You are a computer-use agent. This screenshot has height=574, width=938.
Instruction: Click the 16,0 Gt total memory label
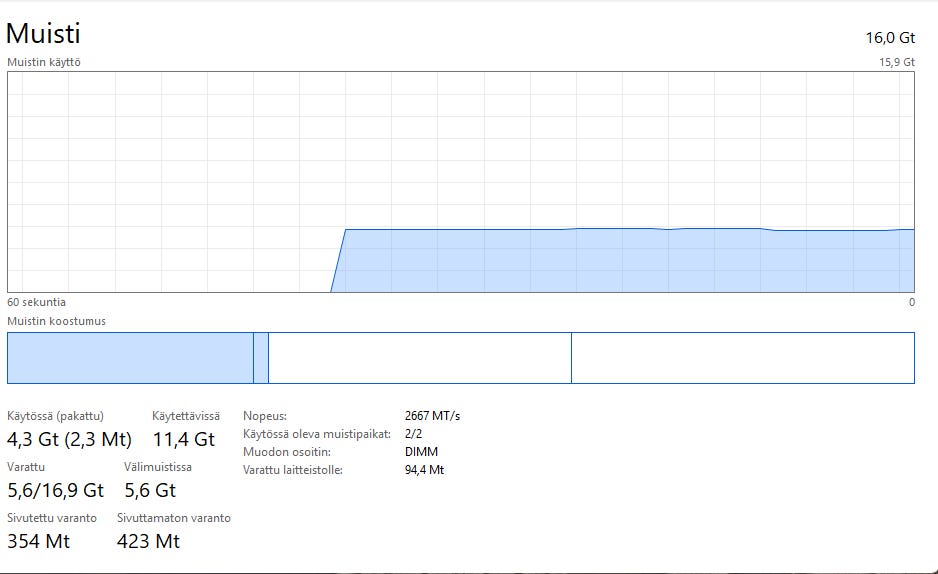coord(890,38)
